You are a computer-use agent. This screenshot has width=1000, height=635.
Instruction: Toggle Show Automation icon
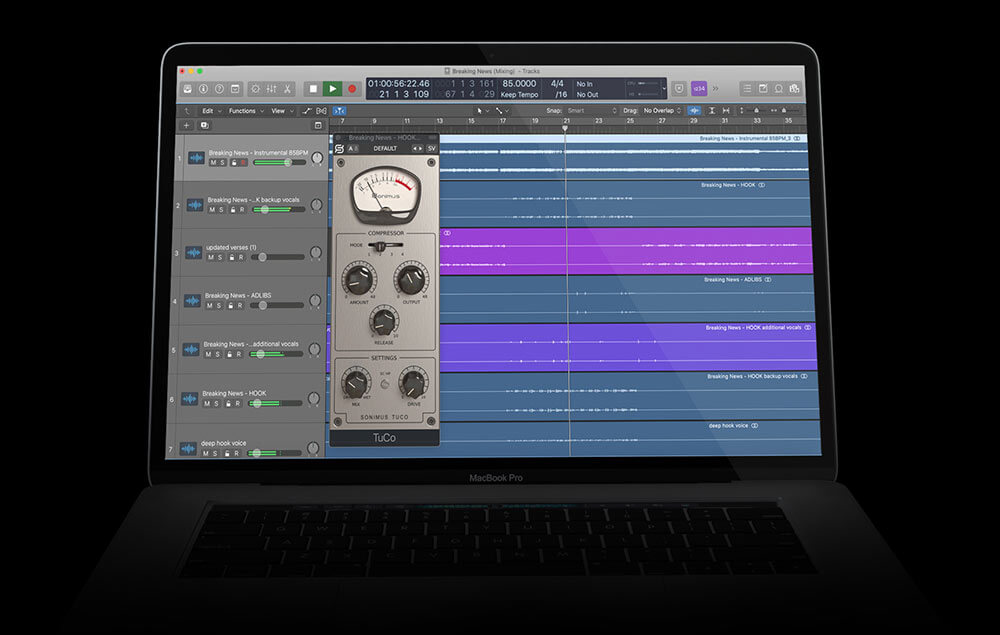click(307, 111)
